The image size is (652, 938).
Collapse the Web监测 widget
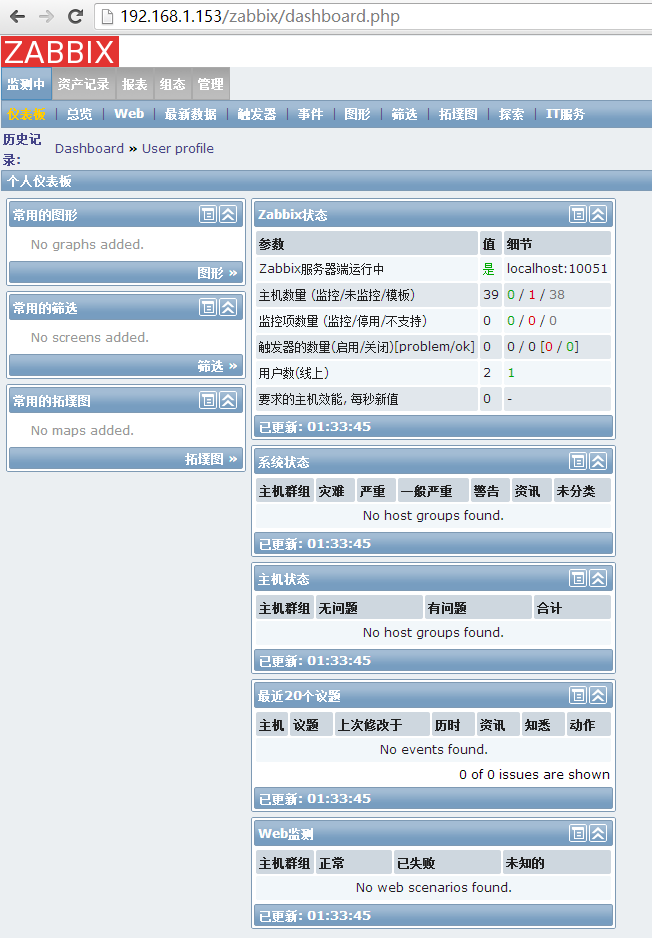click(x=598, y=833)
